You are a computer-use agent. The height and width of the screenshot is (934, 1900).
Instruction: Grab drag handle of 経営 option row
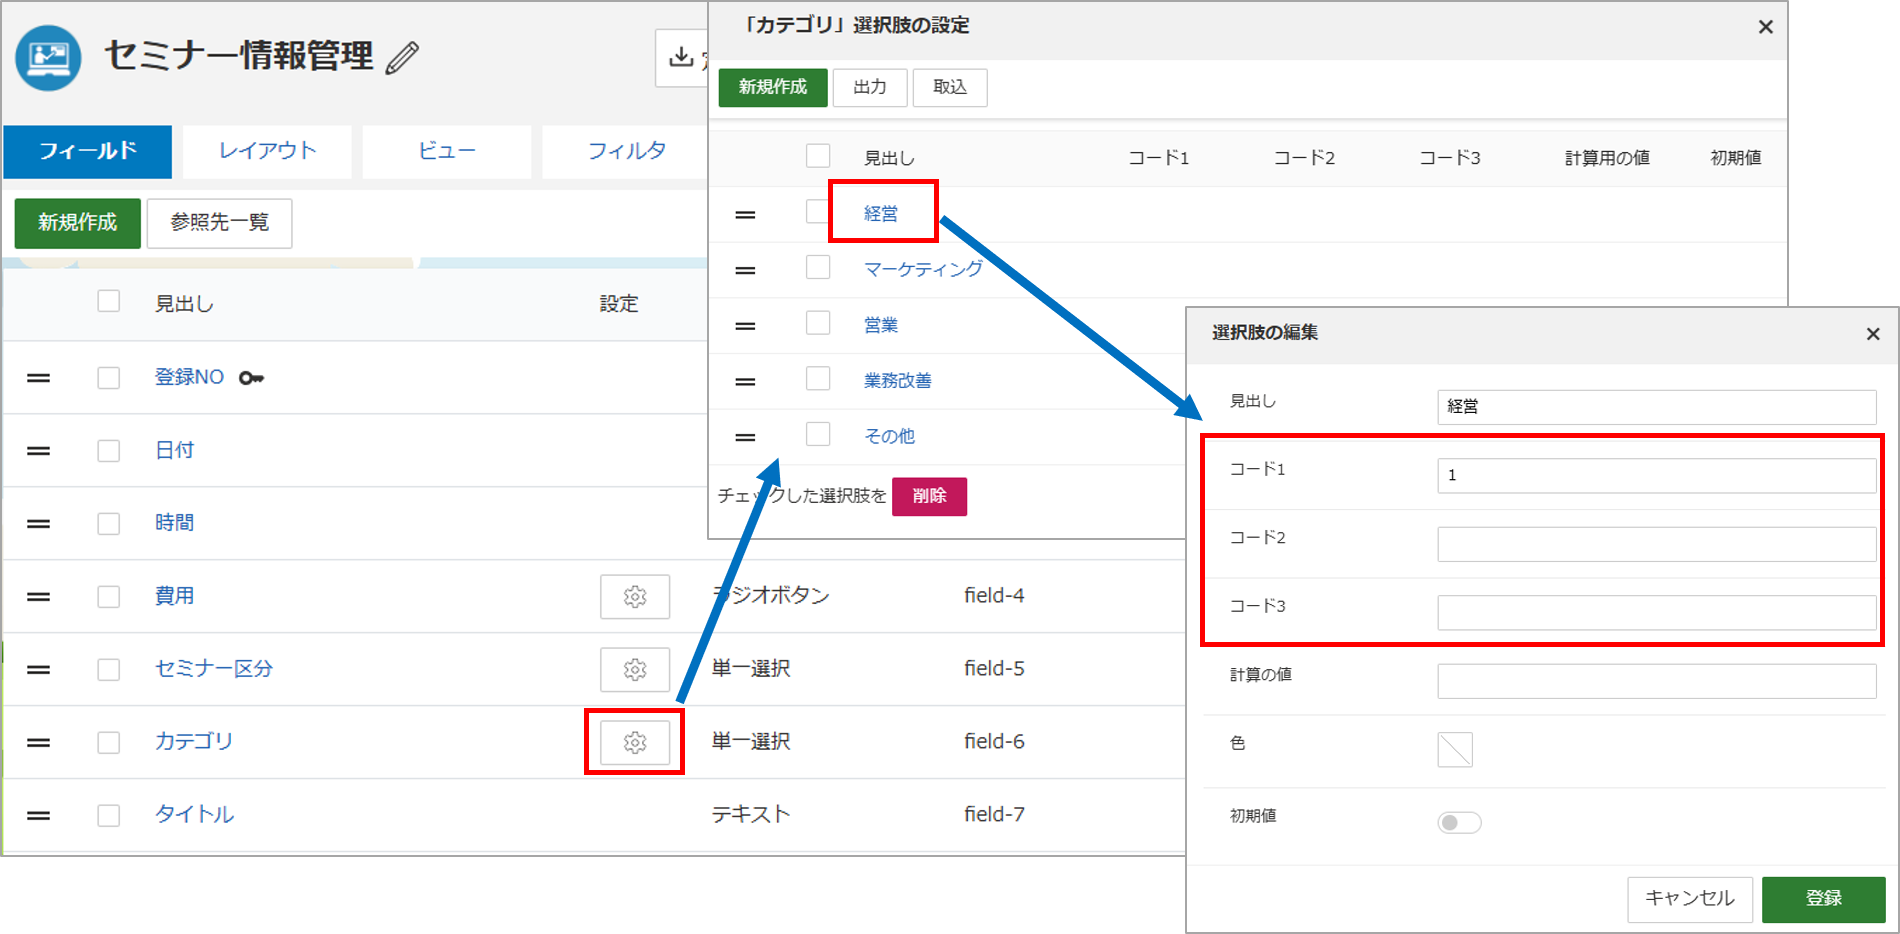745,215
